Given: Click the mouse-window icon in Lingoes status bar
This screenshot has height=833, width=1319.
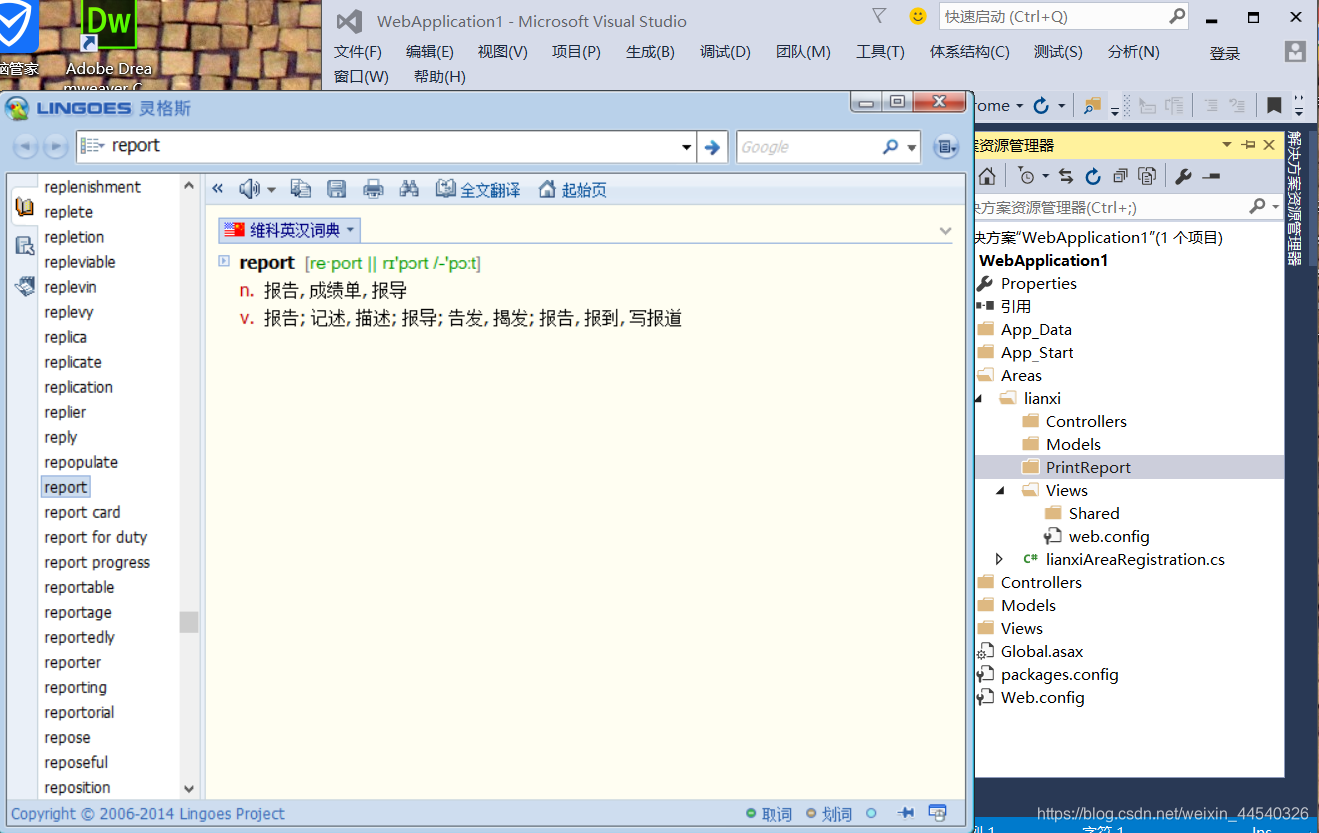Looking at the screenshot, I should point(938,813).
